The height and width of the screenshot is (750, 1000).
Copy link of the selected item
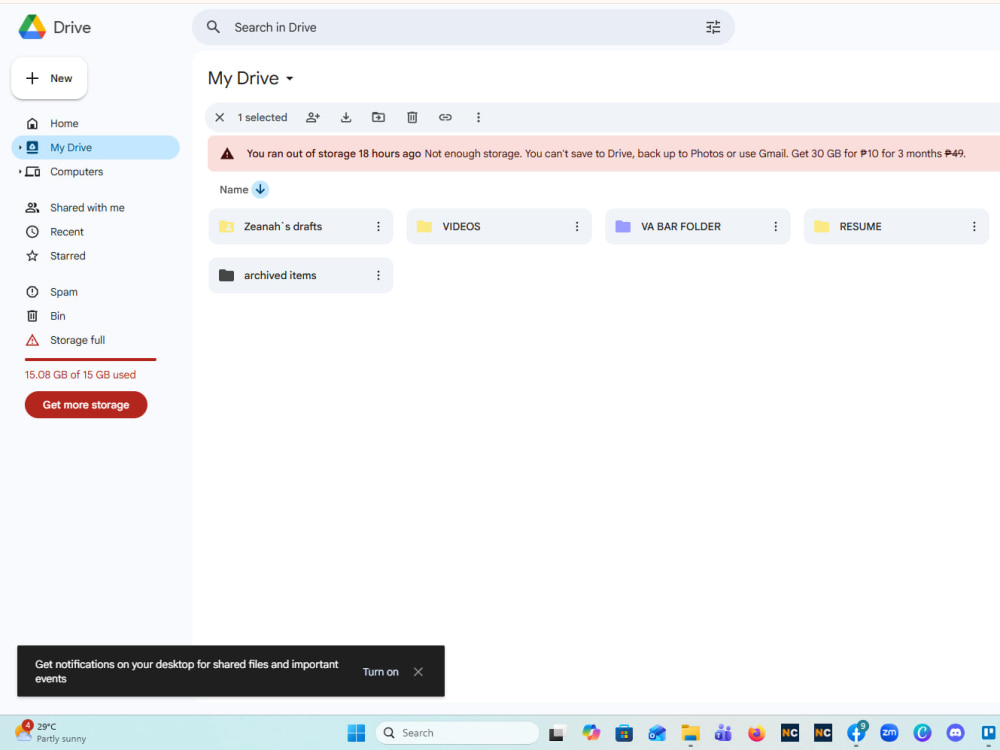(445, 117)
